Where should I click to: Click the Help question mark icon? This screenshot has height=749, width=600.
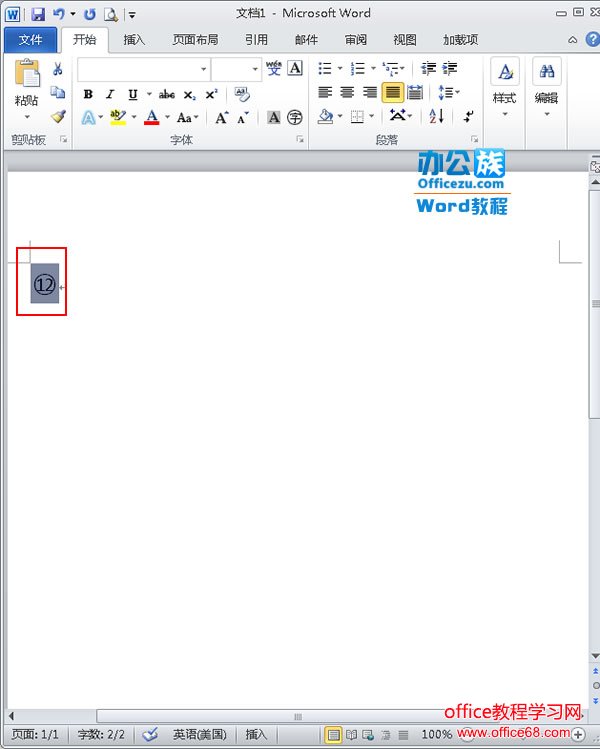click(592, 40)
